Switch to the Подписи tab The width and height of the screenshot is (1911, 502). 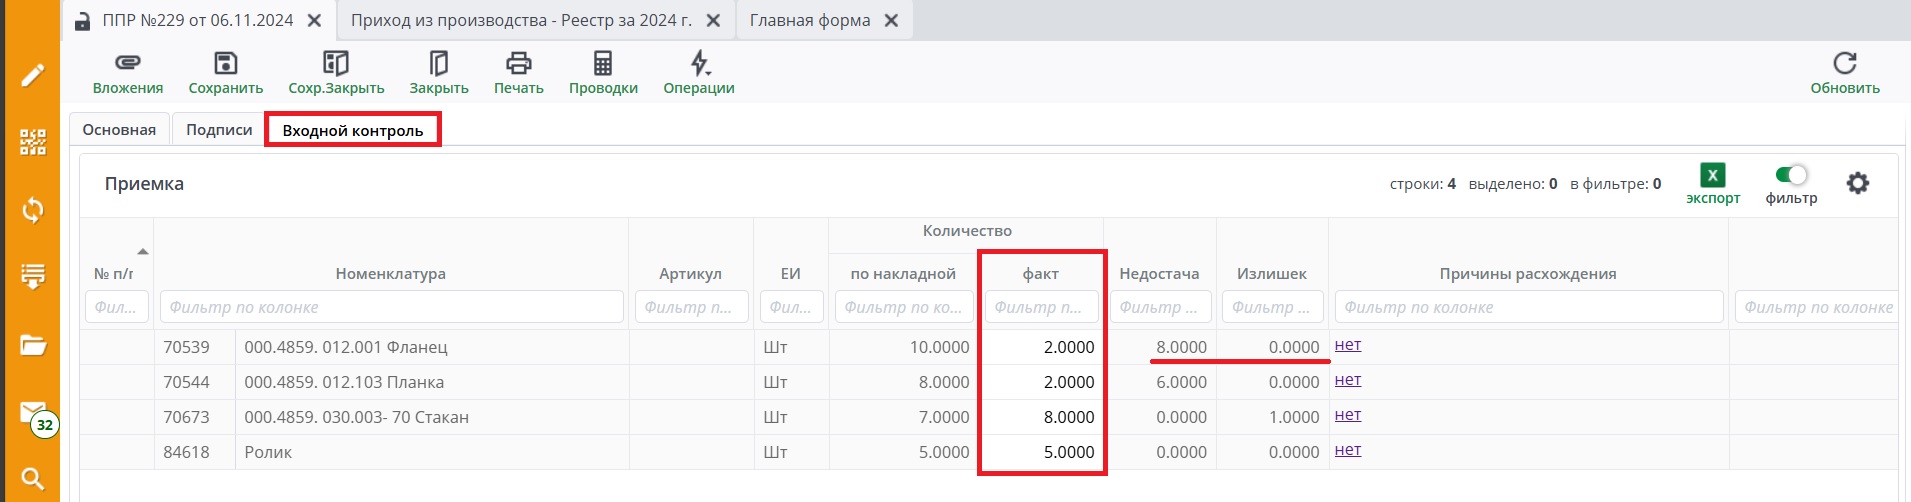219,130
